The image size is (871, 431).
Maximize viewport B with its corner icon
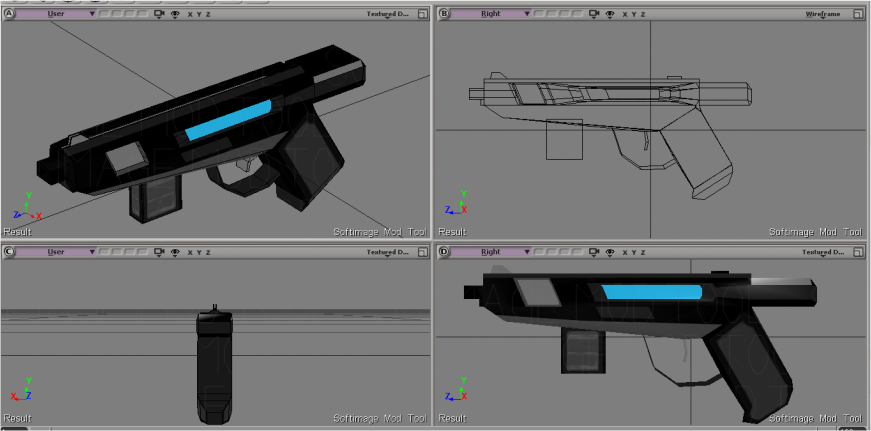pyautogui.click(x=859, y=14)
